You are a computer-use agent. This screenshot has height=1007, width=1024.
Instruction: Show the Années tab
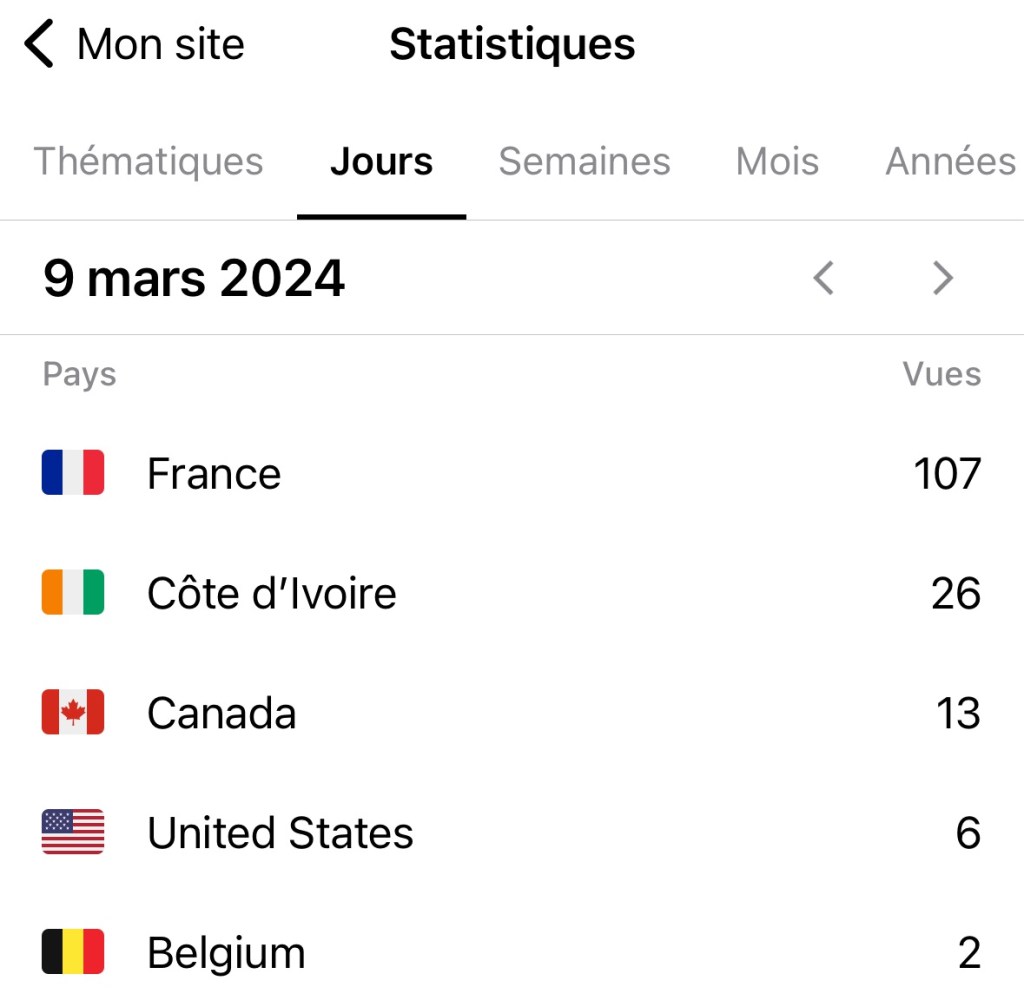tap(950, 162)
